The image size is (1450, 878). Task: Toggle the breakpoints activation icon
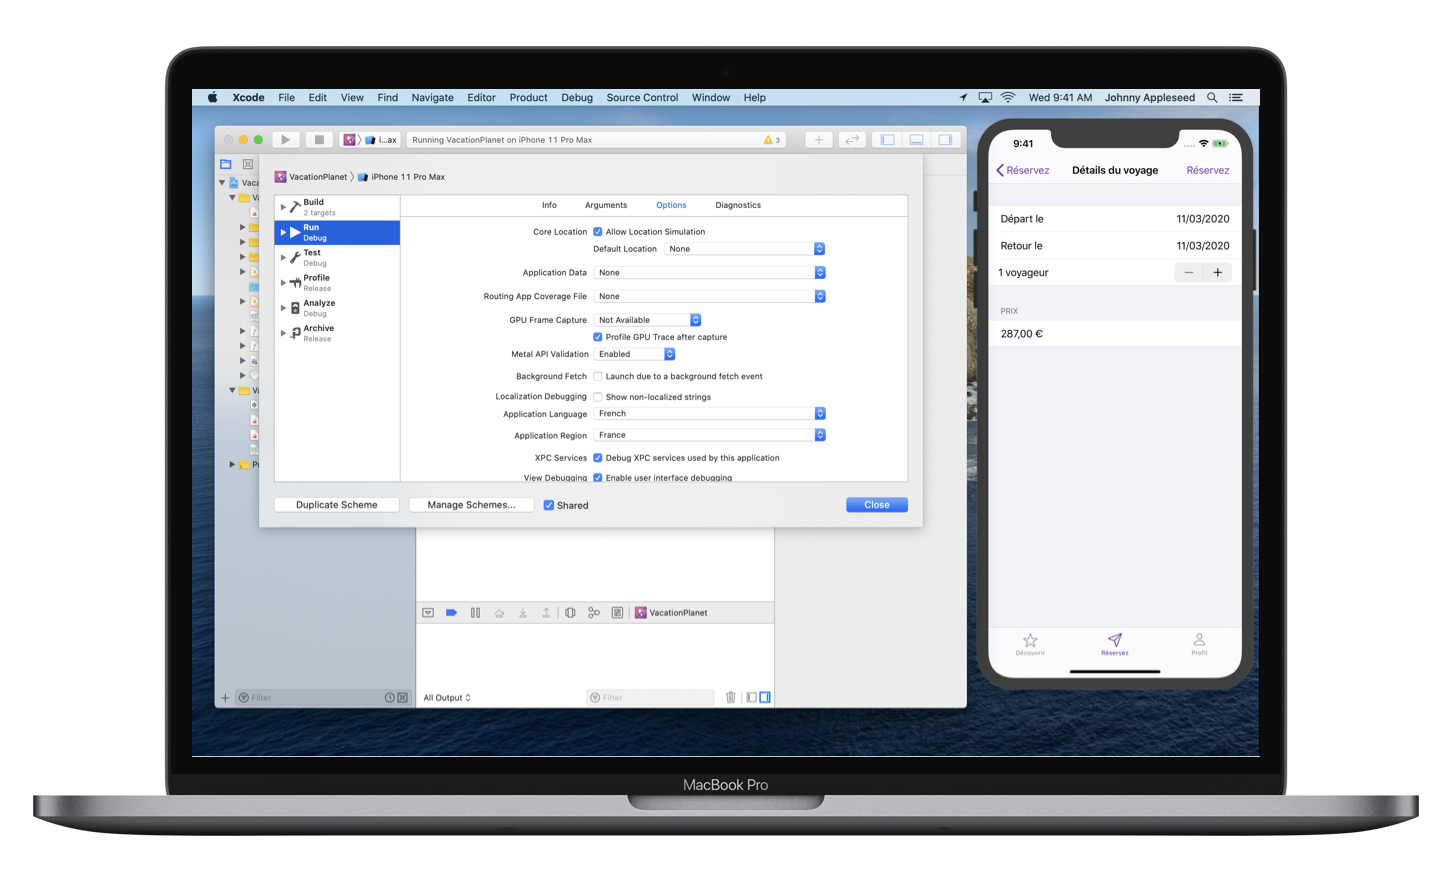click(451, 613)
